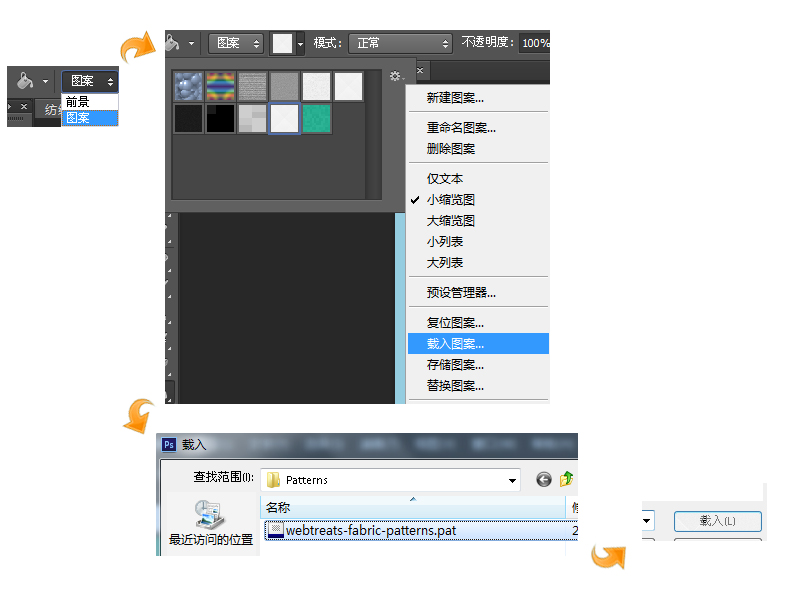Select the small thumbnail view option
The height and width of the screenshot is (600, 800).
450,200
